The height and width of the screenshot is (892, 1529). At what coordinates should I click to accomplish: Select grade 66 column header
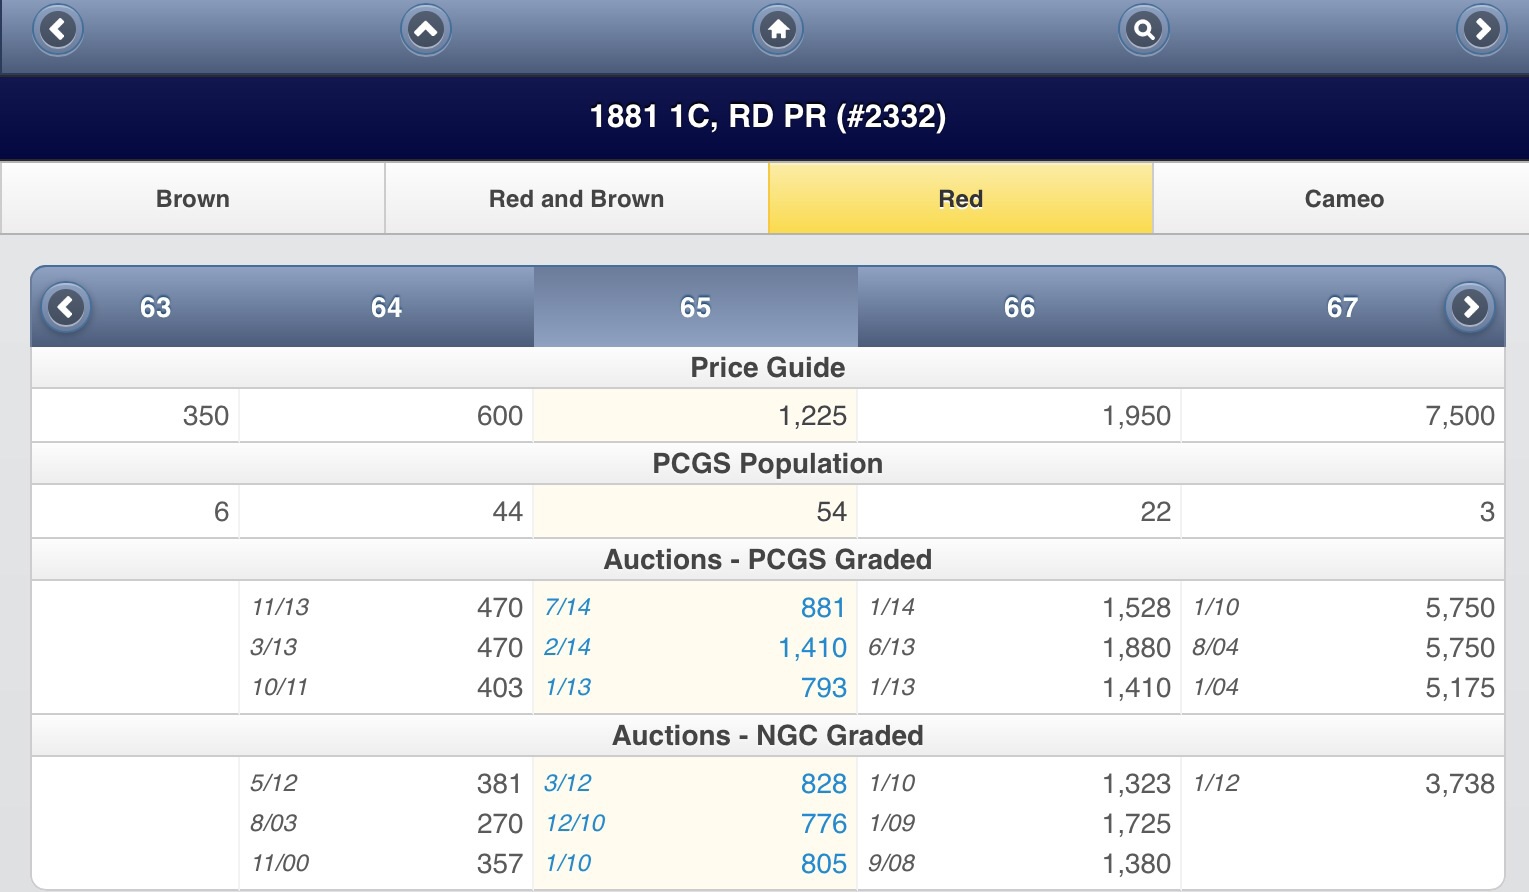click(x=1019, y=307)
